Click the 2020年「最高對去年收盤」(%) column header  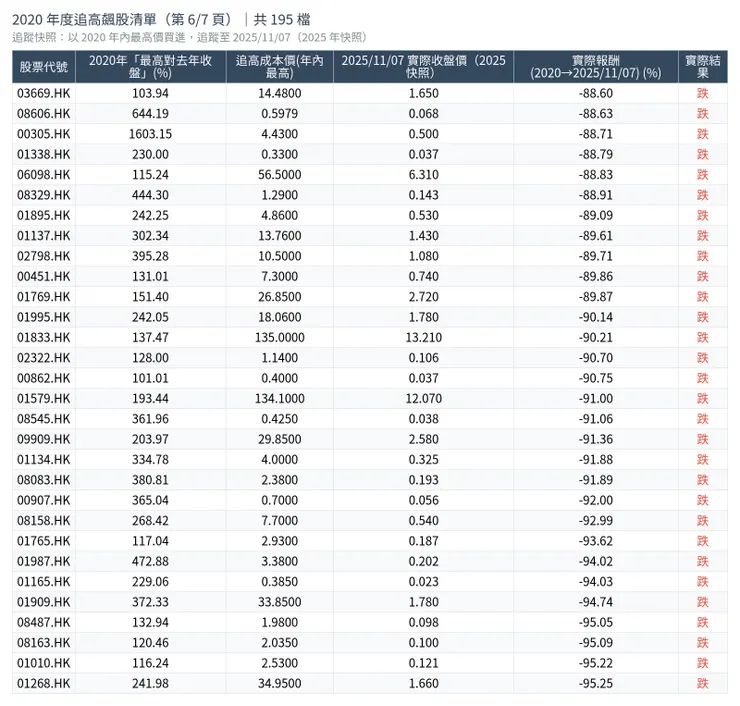pyautogui.click(x=151, y=67)
